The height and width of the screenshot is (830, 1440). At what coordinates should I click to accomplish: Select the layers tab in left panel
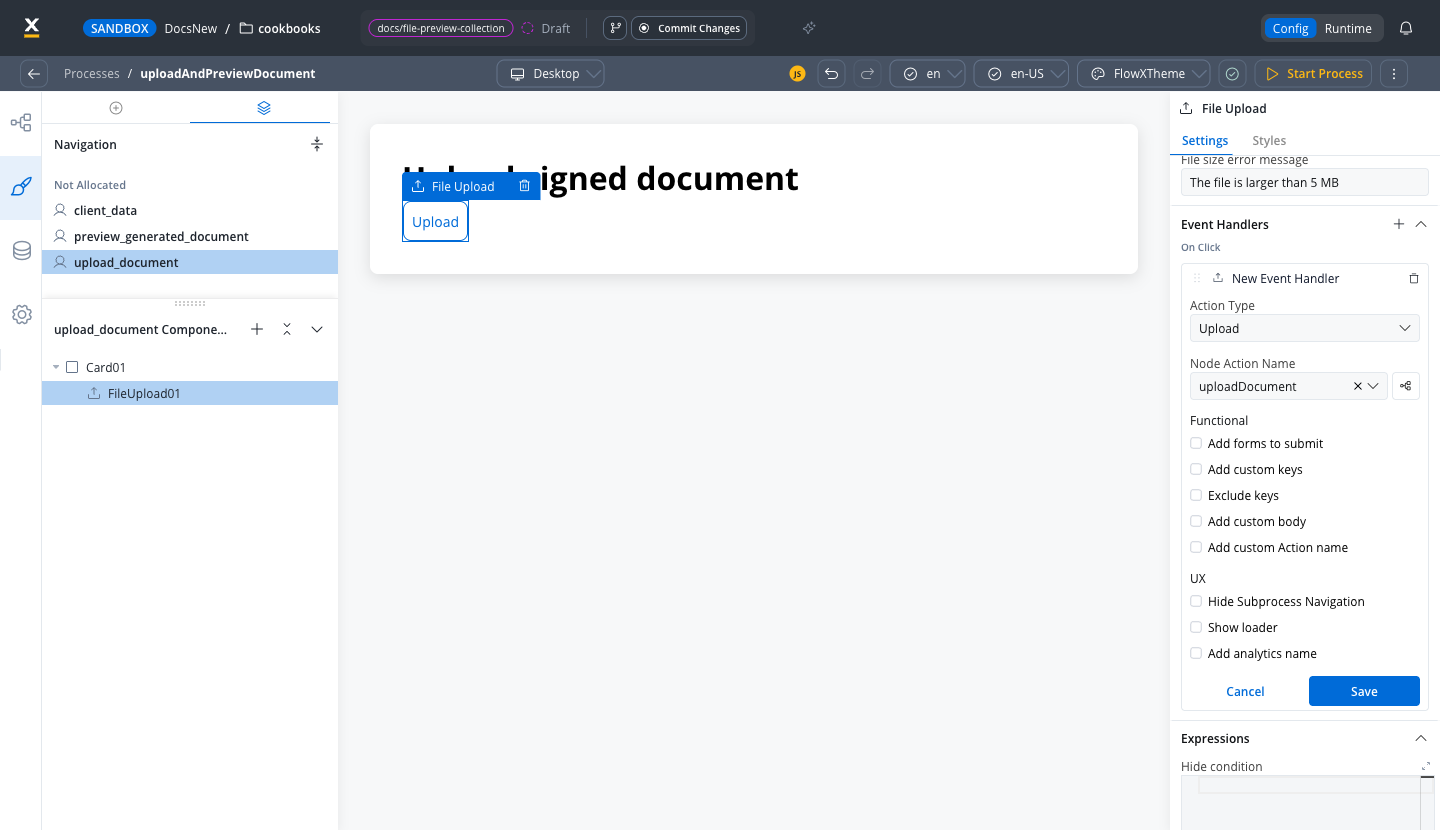point(264,108)
